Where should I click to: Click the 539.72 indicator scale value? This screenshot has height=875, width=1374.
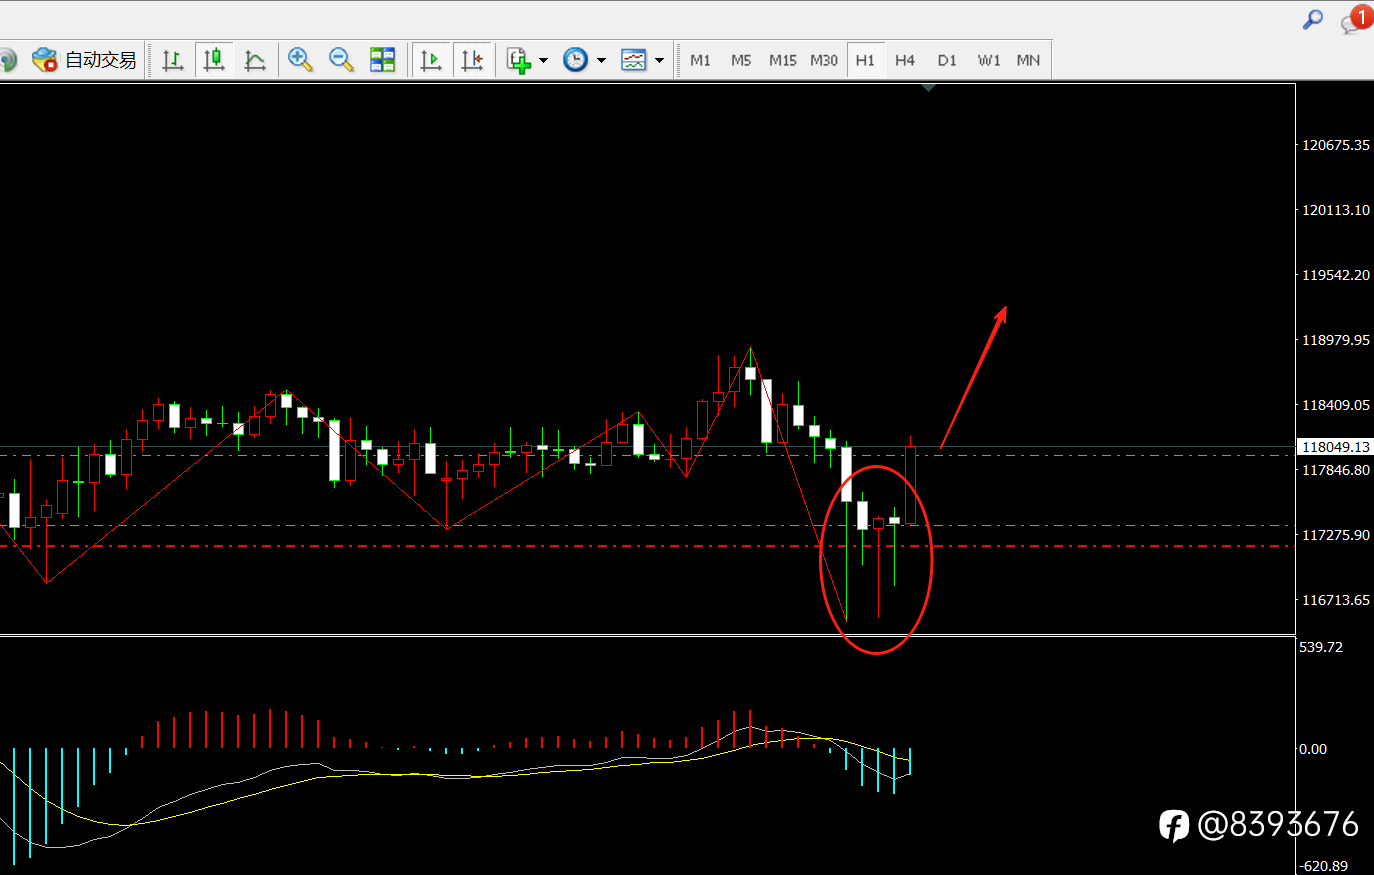[x=1321, y=647]
